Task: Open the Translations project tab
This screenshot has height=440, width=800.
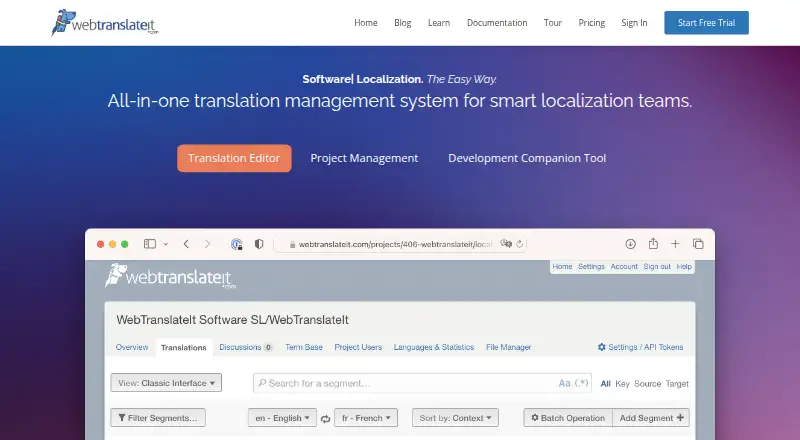Action: pos(184,347)
